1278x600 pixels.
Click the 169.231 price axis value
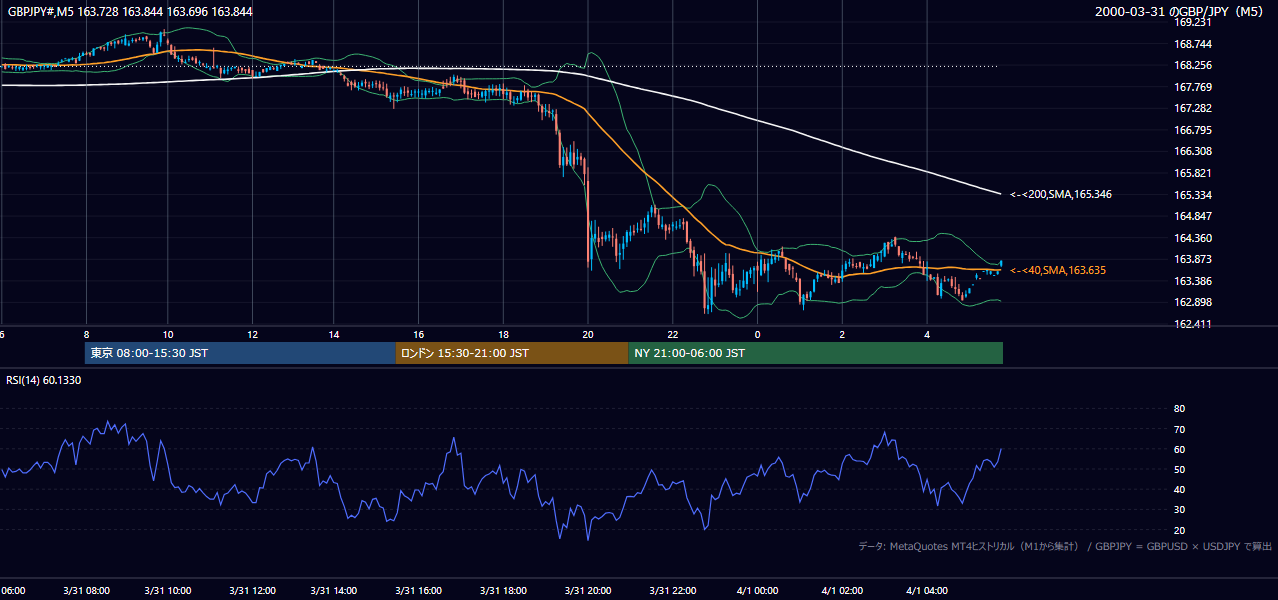tap(1193, 22)
